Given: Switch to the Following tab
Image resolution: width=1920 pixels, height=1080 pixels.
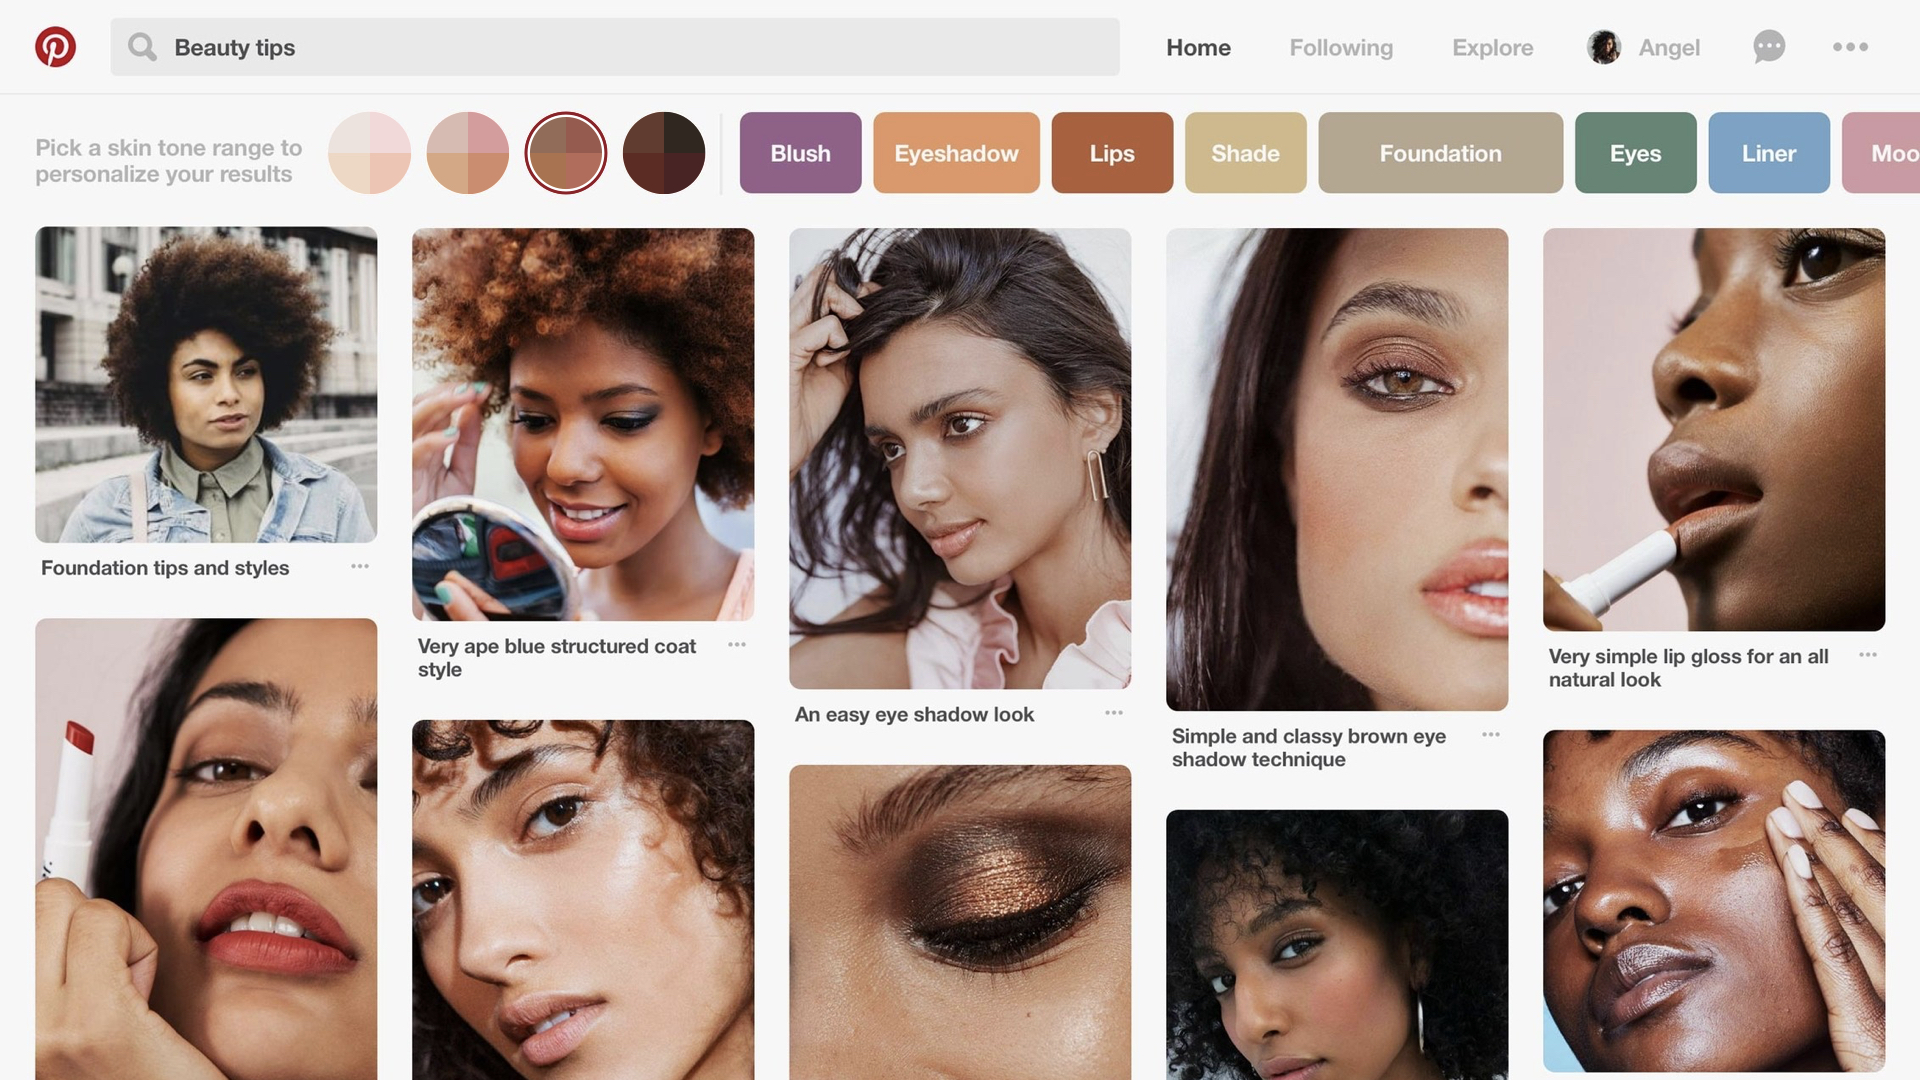Looking at the screenshot, I should point(1341,47).
